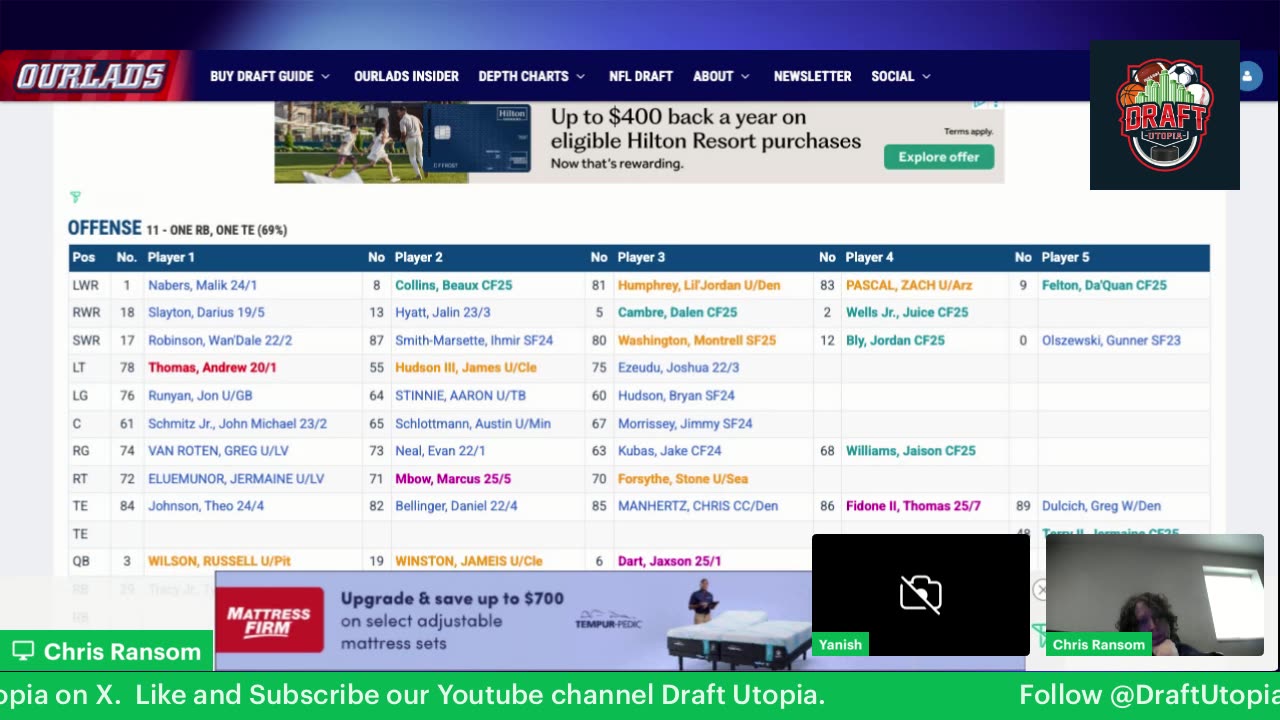The width and height of the screenshot is (1280, 720).
Task: Click the Draft Utopia logo overlay
Action: (x=1165, y=115)
